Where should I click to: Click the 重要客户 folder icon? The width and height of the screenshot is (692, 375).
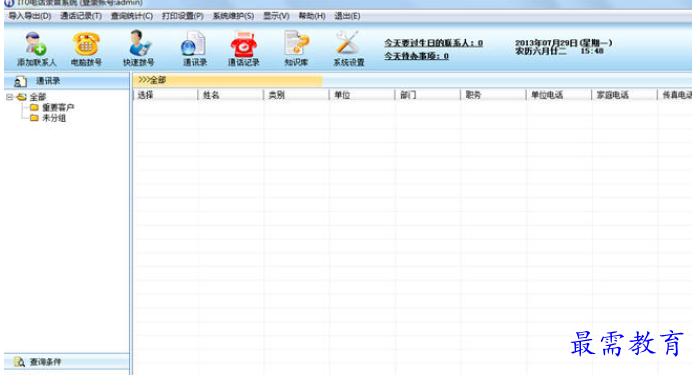point(34,107)
